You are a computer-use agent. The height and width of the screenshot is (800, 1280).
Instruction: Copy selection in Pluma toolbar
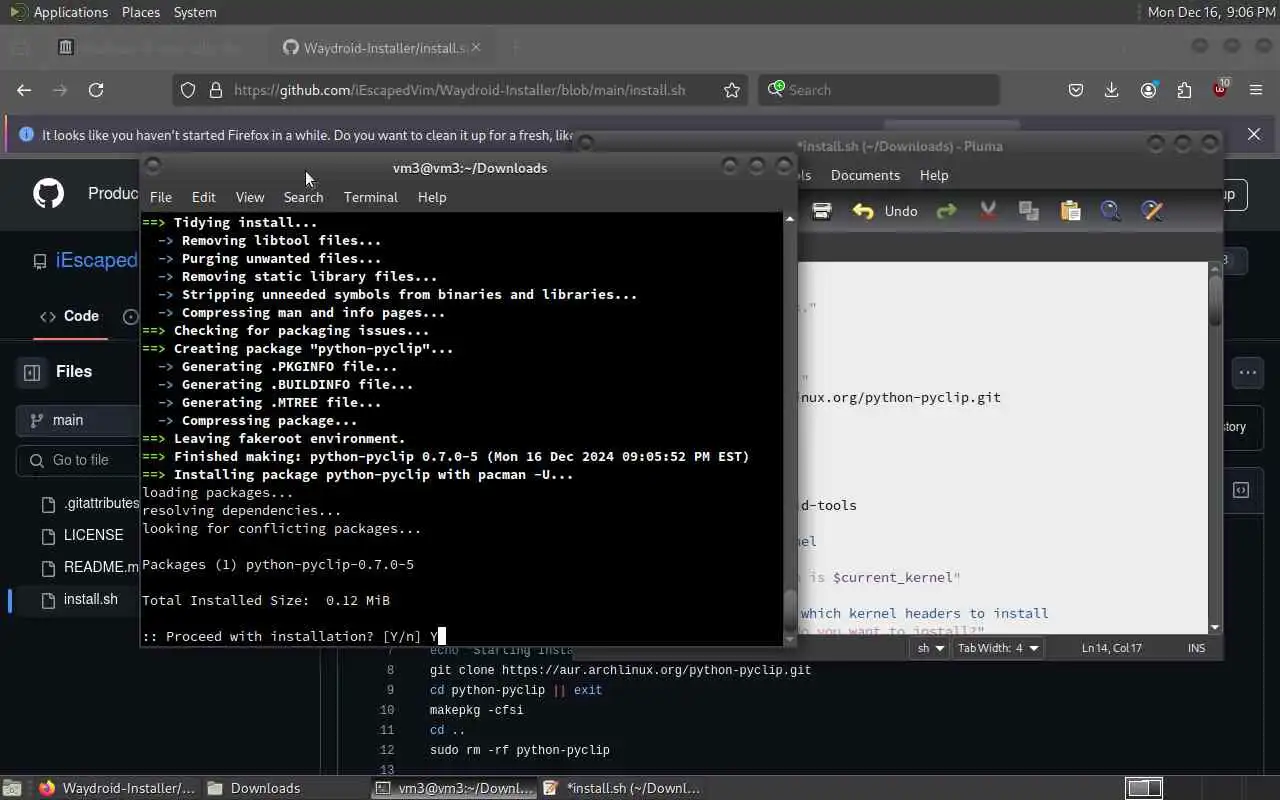coord(1029,211)
